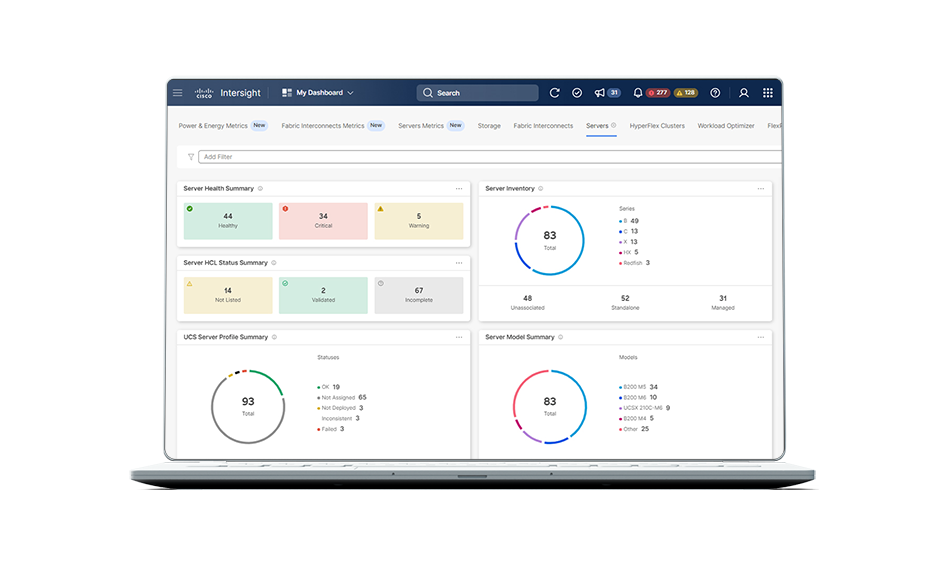Open the UCS Server Profile Summary options menu
Image resolution: width=945 pixels, height=571 pixels.
[x=459, y=338]
